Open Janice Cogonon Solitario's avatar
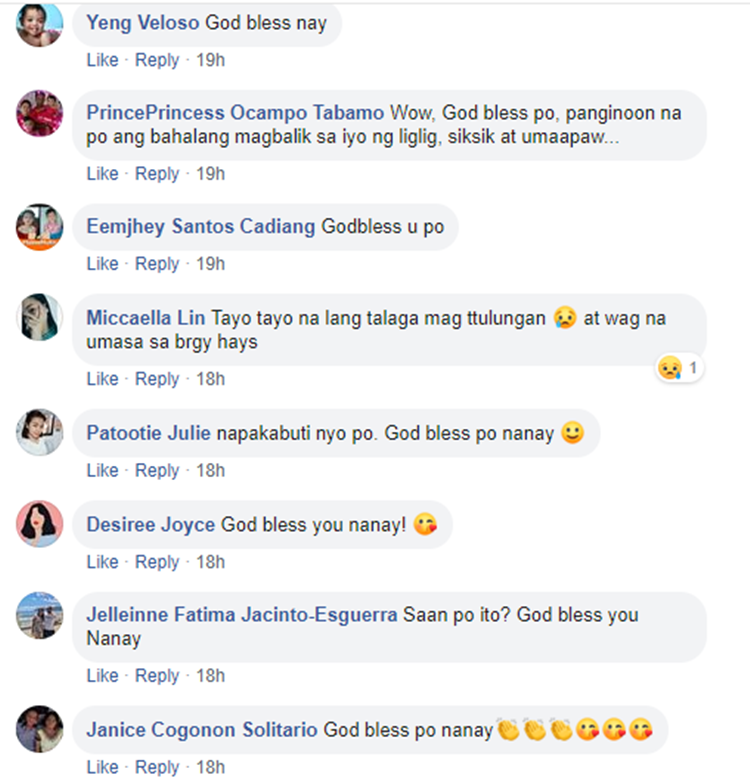 [x=40, y=729]
